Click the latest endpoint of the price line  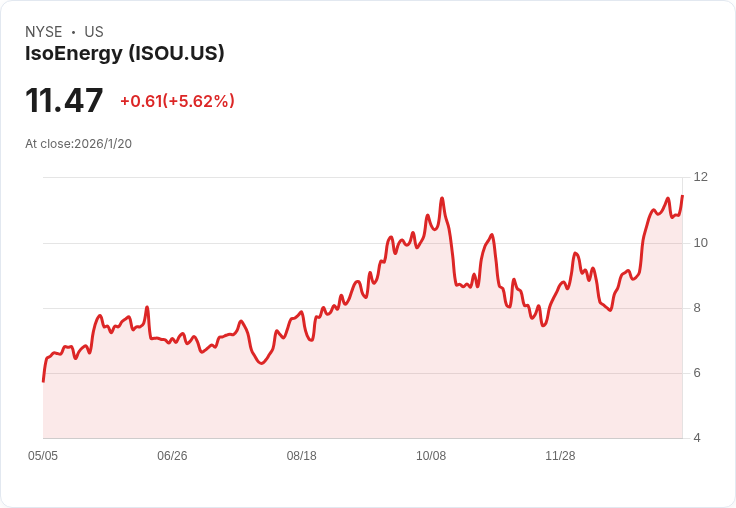pos(682,196)
